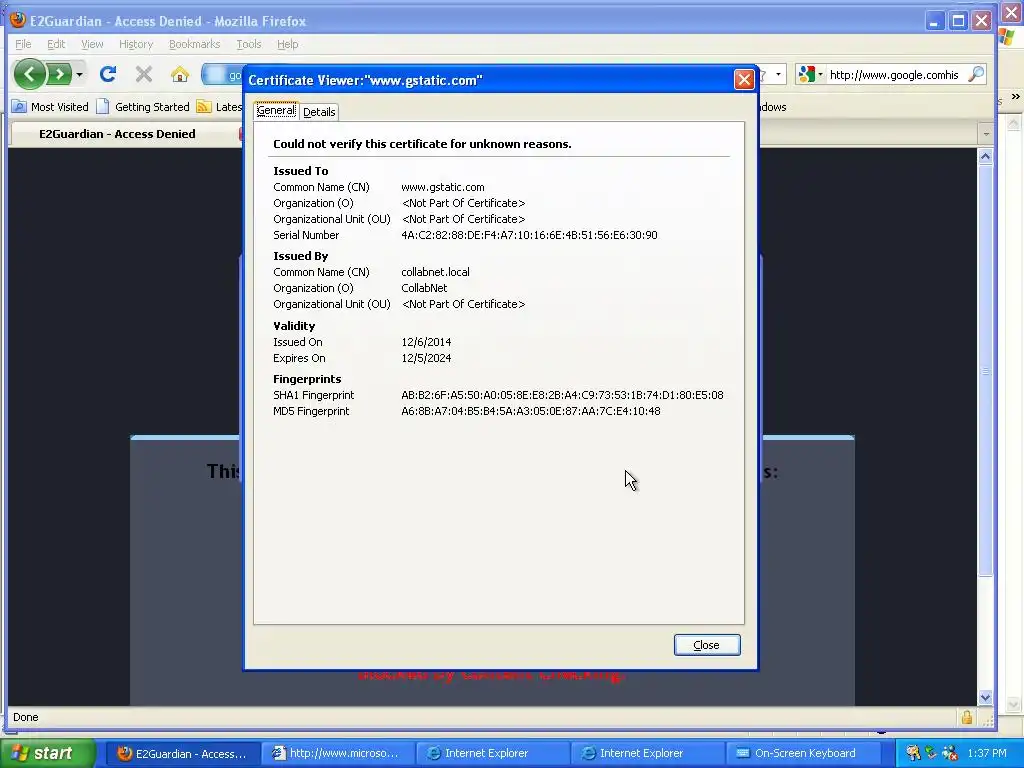The width and height of the screenshot is (1024, 768).
Task: Click the Close button in Certificate Viewer
Action: [x=707, y=645]
